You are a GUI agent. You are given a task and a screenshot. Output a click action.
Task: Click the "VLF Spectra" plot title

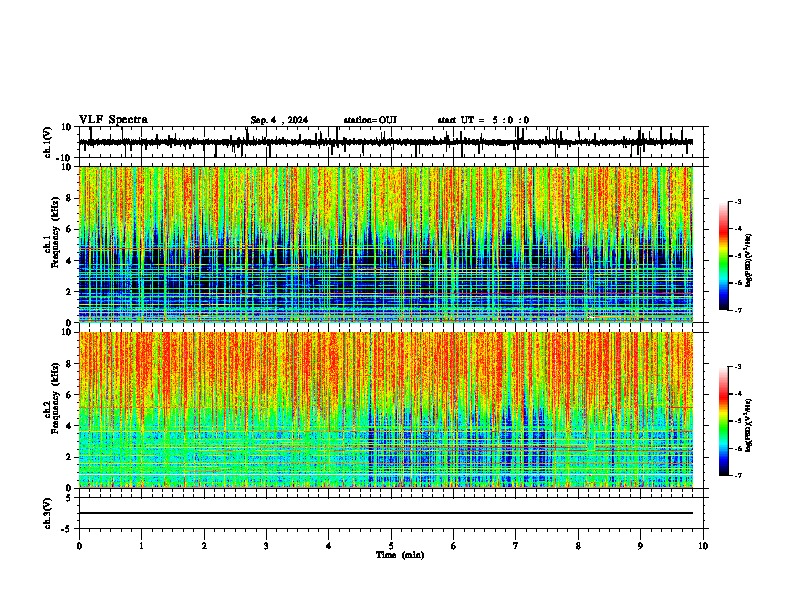(113, 120)
